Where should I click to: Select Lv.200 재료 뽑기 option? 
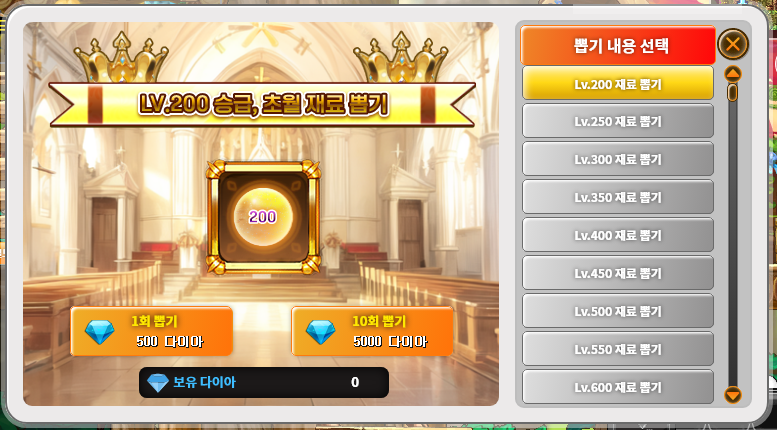618,83
